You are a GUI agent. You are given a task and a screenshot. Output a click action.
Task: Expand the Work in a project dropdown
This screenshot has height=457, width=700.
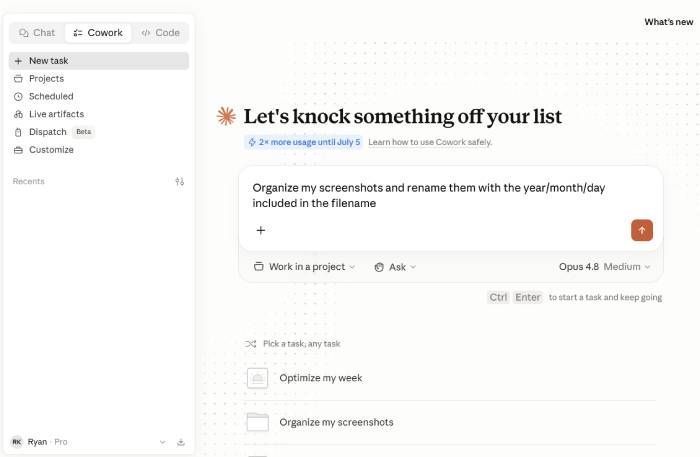[304, 267]
